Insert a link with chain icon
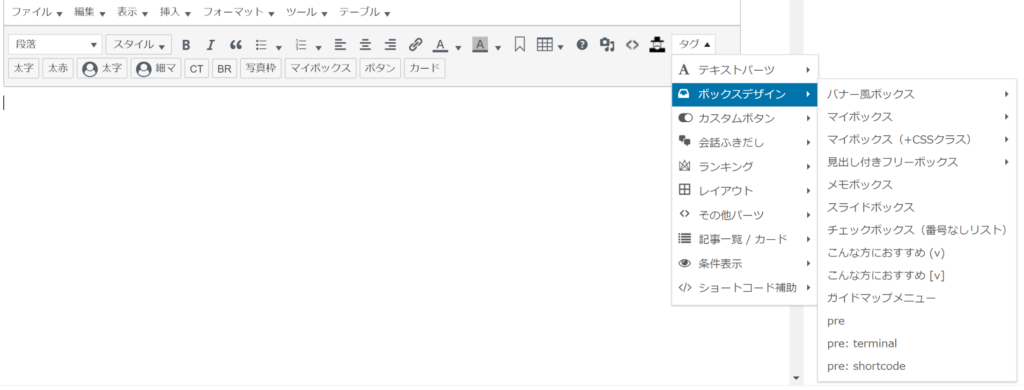This screenshot has width=1024, height=390. tap(415, 45)
